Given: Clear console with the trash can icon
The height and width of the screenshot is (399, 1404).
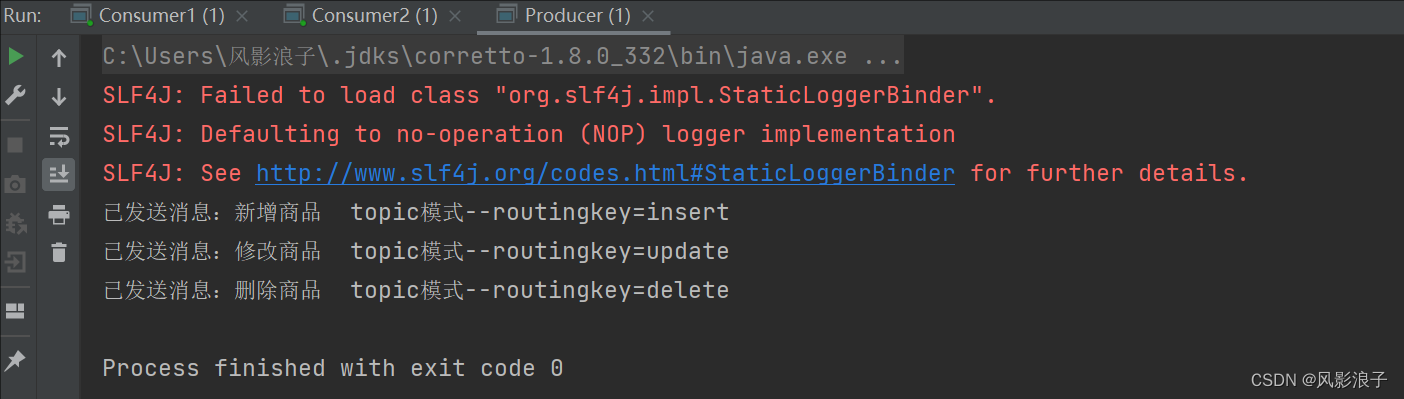Looking at the screenshot, I should [x=59, y=252].
